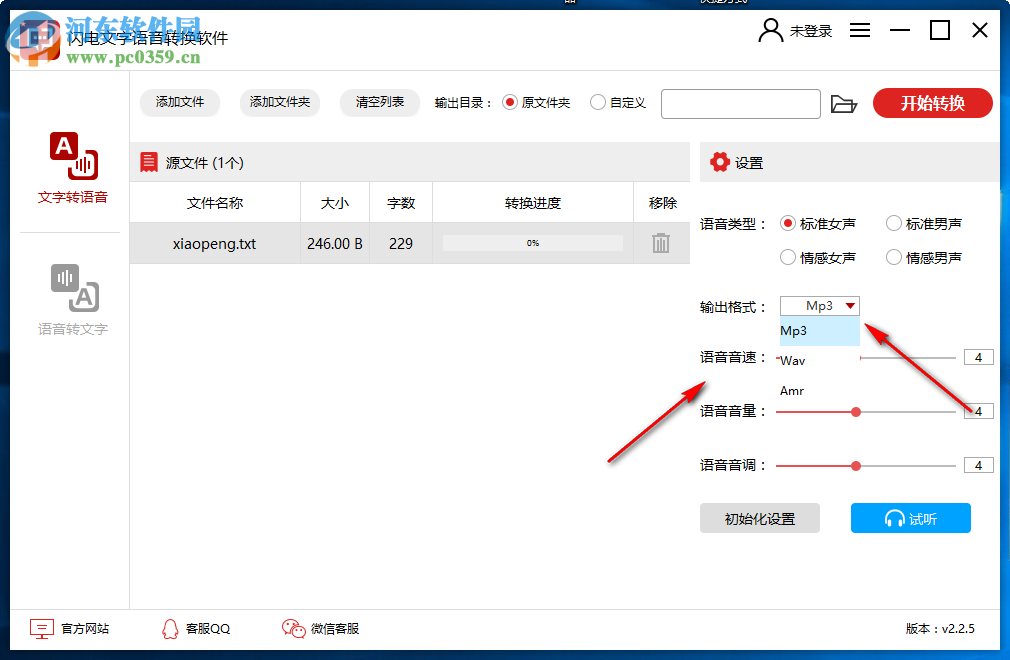Click 未登录 login text
This screenshot has height=660, width=1010.
point(811,31)
